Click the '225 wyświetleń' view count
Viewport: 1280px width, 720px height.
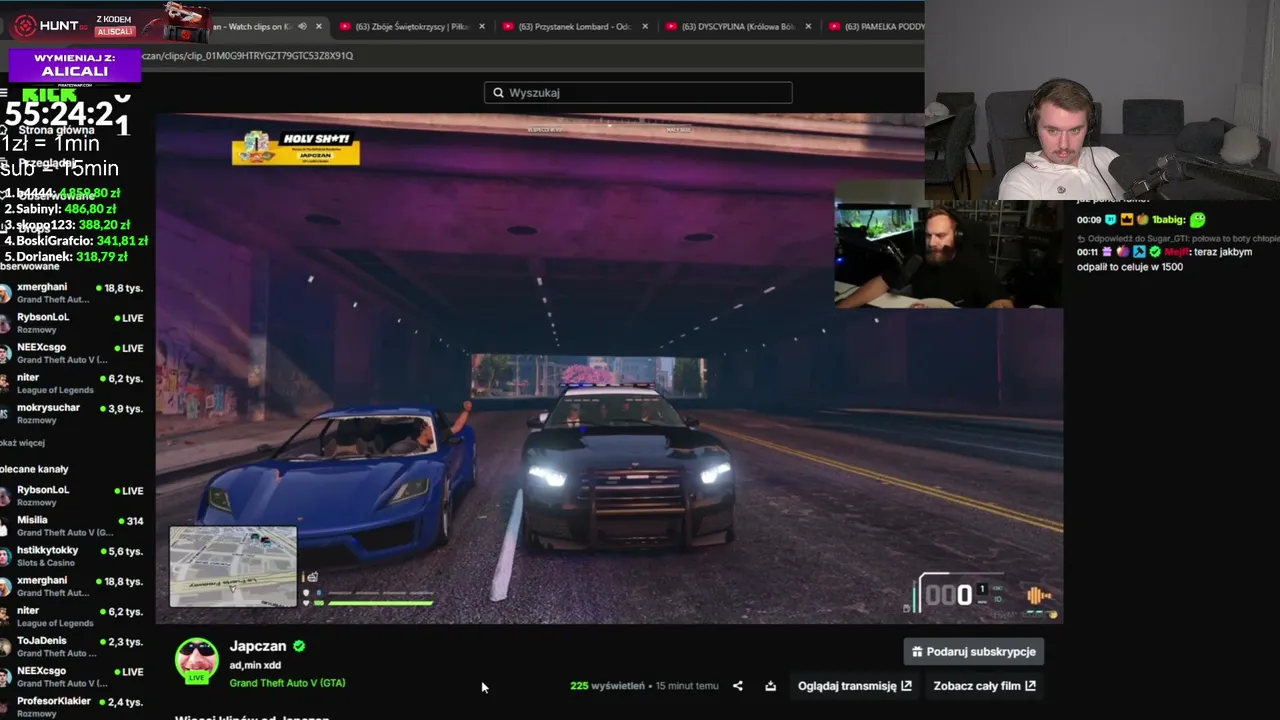pyautogui.click(x=607, y=686)
